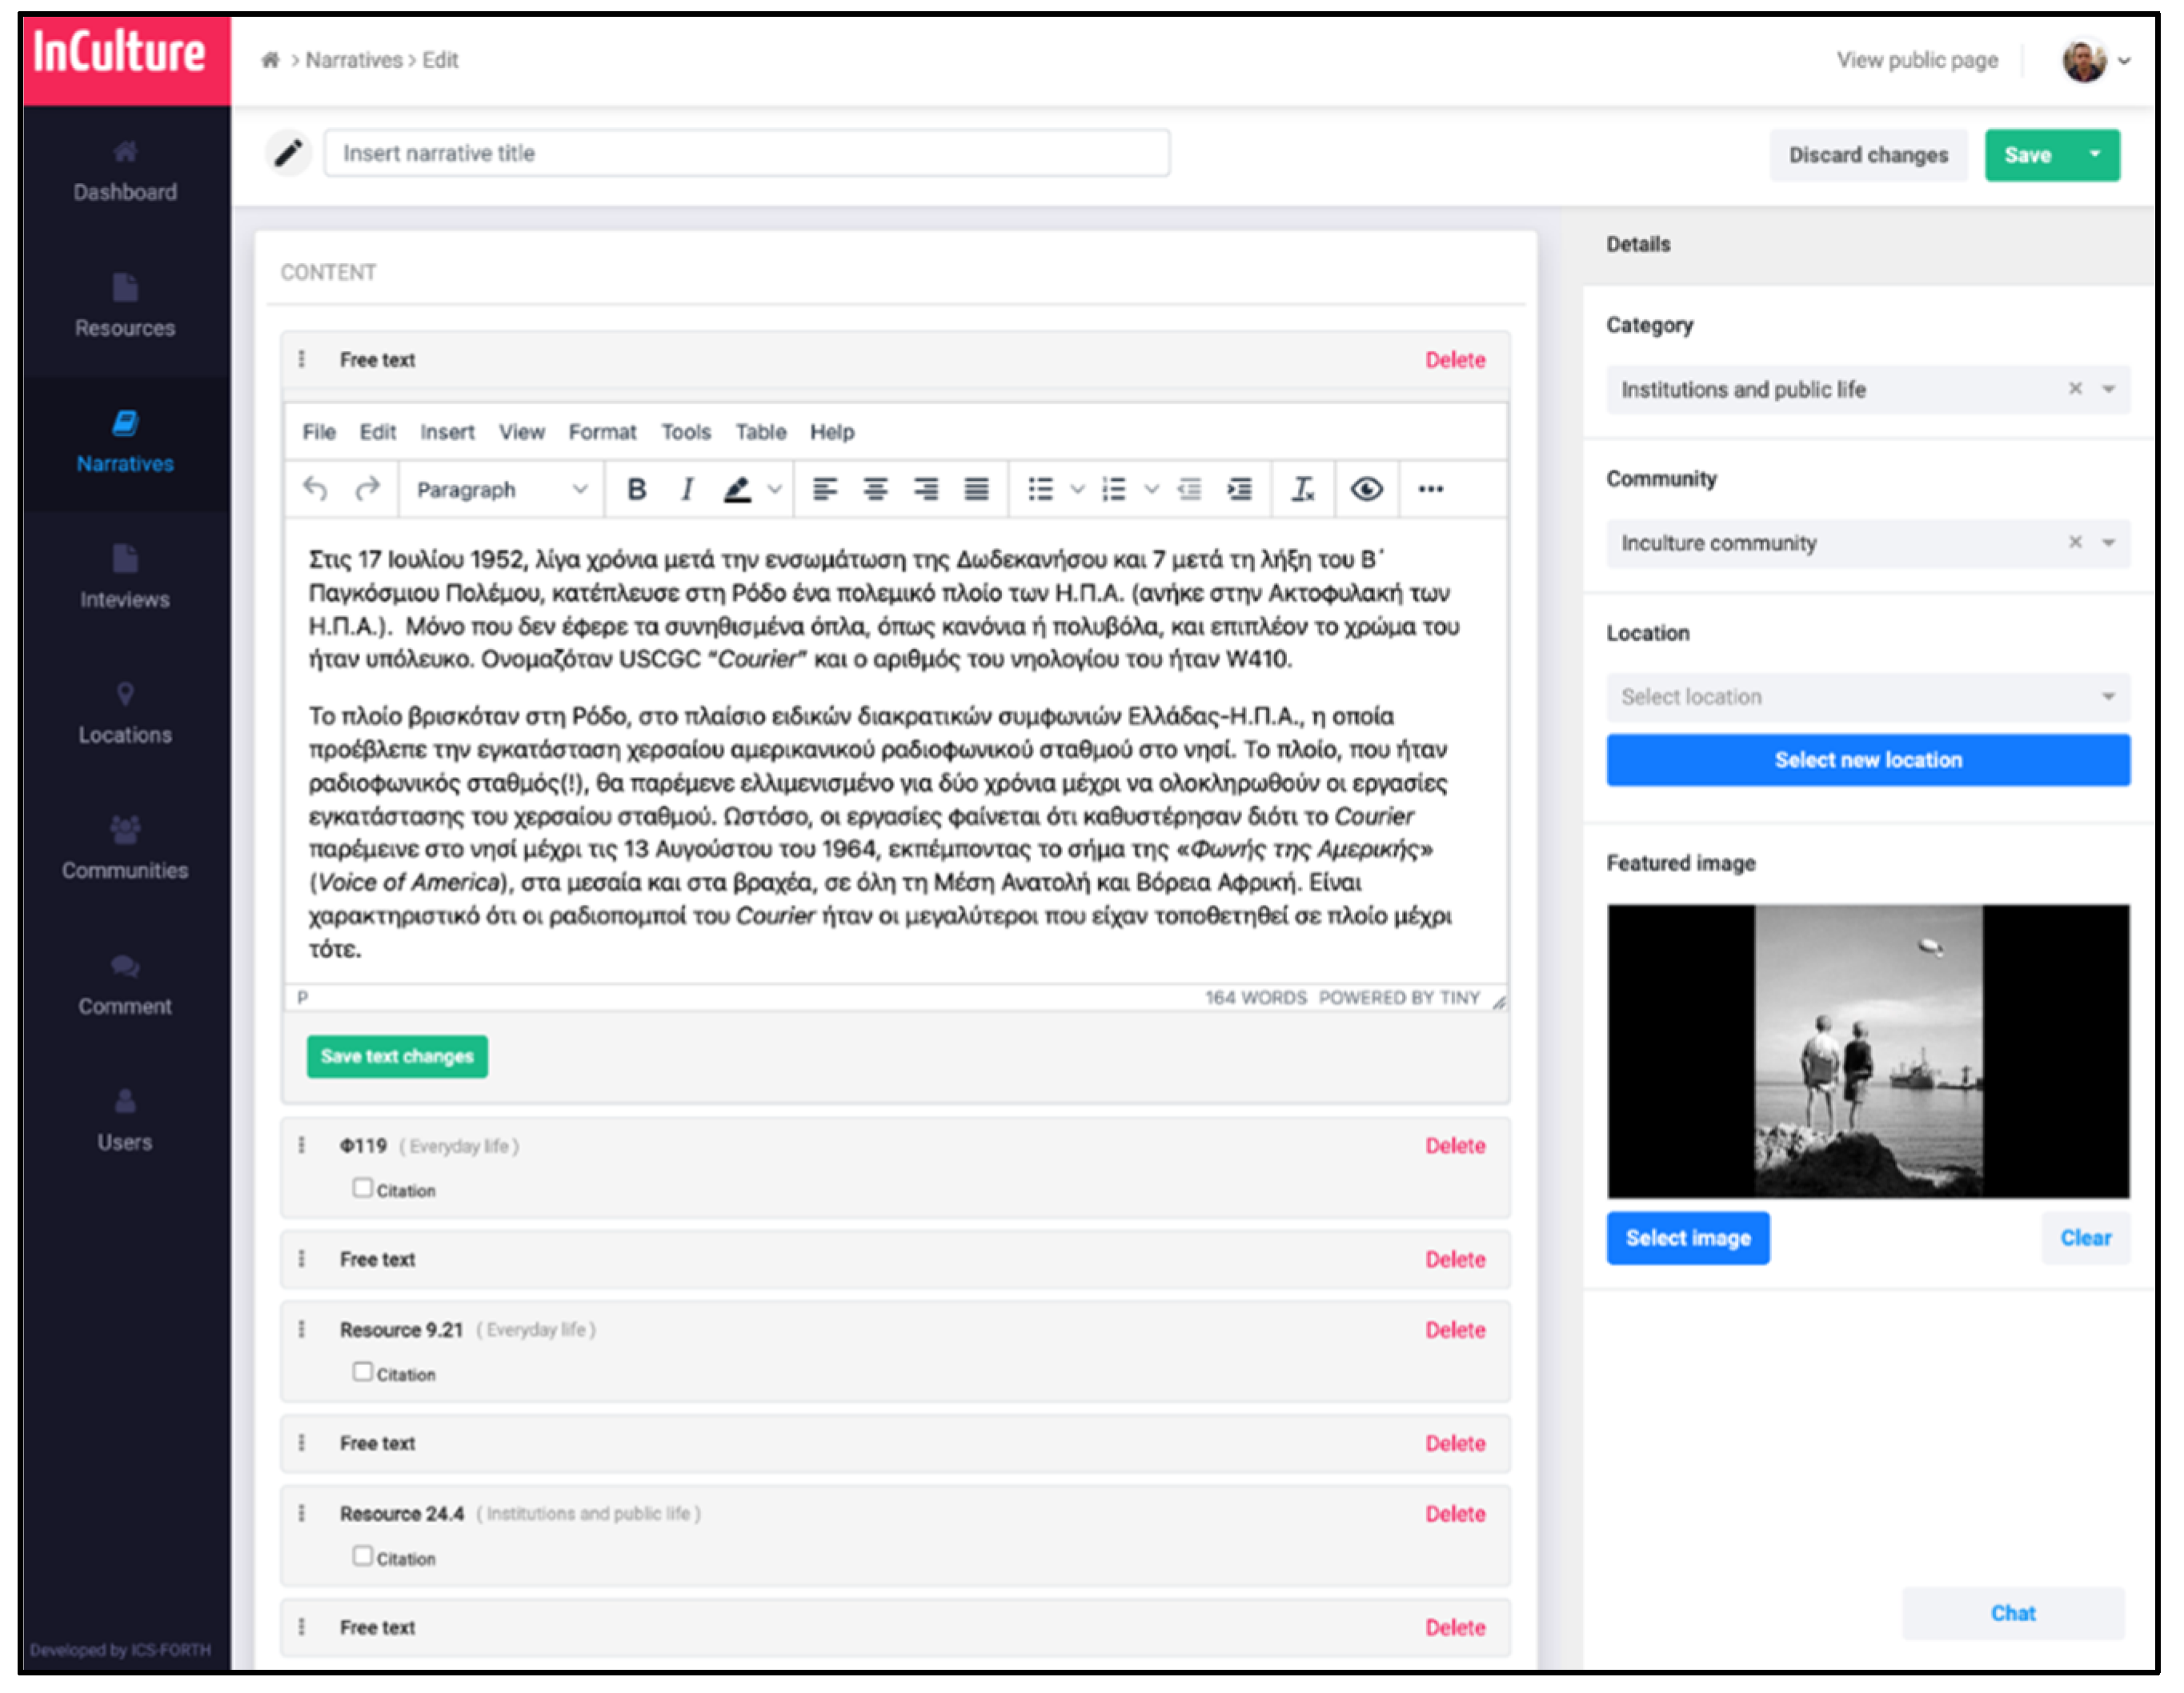
Task: Open the Save button dropdown arrow
Action: (2095, 155)
